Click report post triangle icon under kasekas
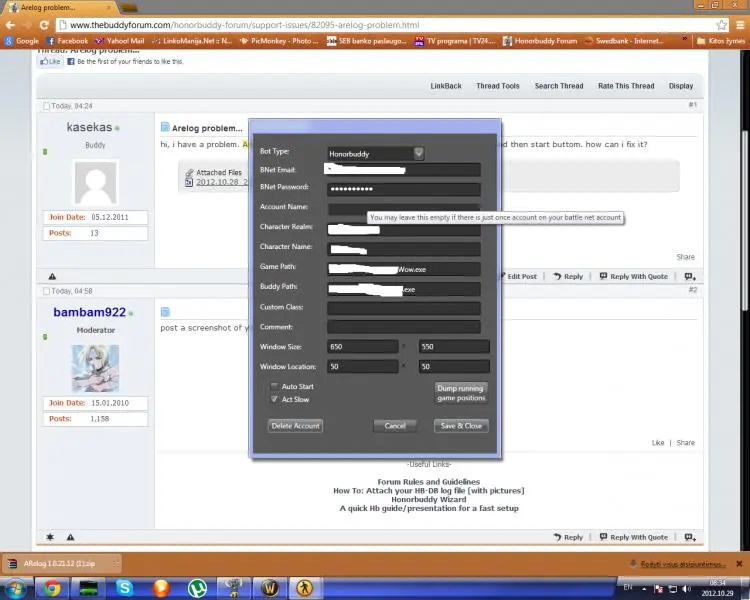The image size is (750, 600). coord(52,276)
